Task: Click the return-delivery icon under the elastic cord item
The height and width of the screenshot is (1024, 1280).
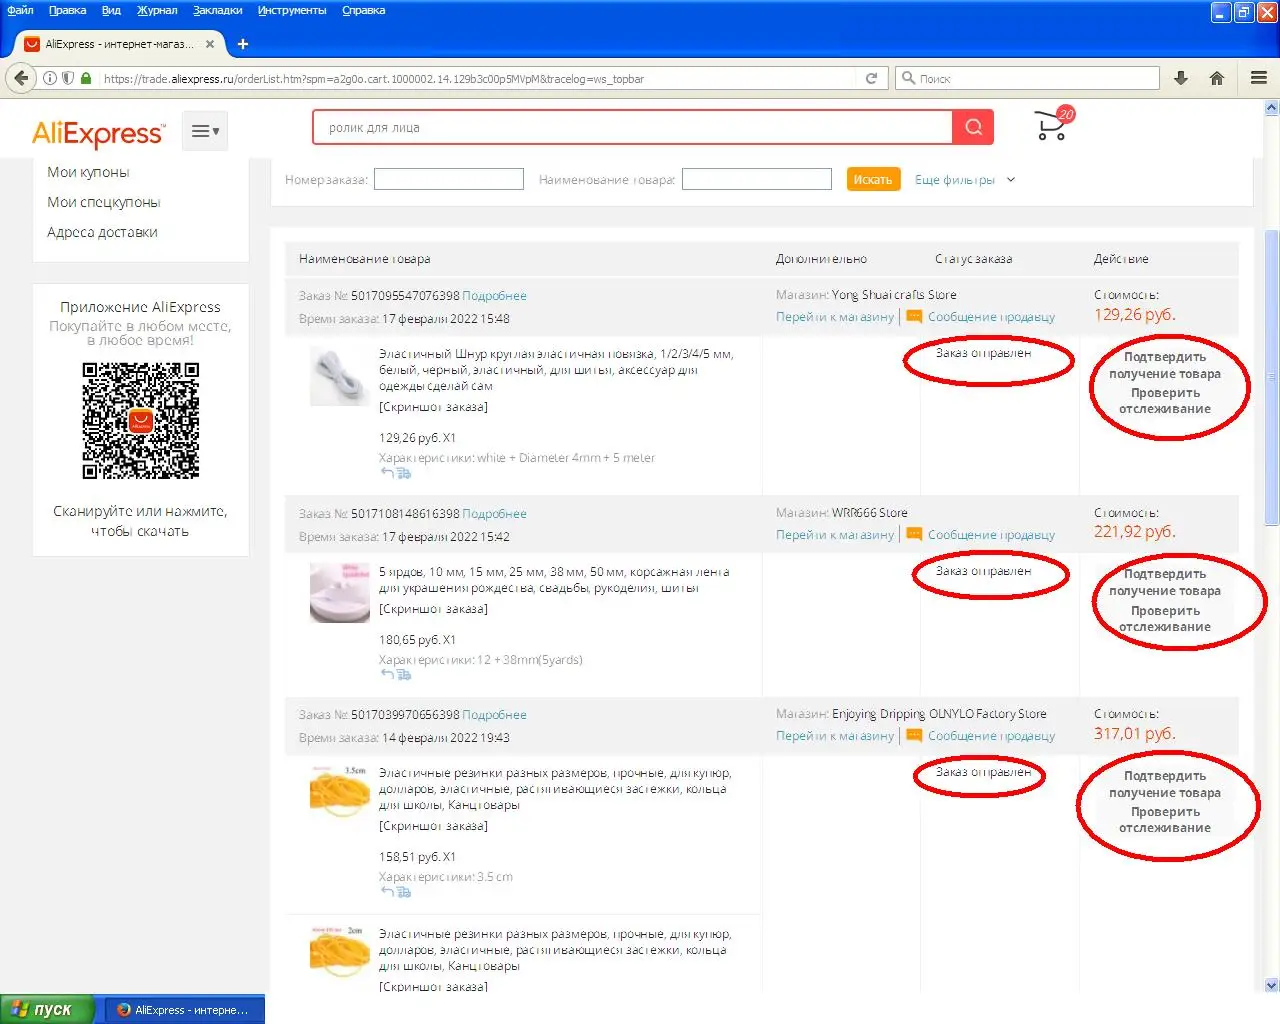Action: 396,473
